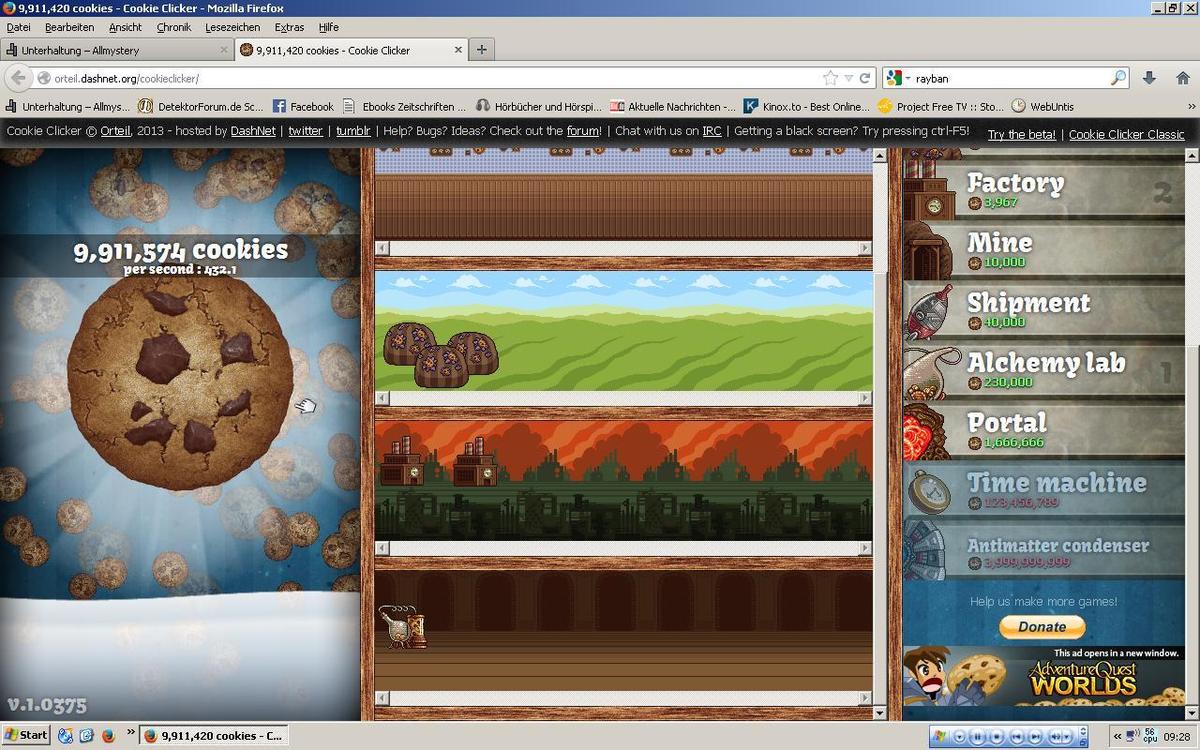This screenshot has height=750, width=1200.
Task: Click the up arrow of the buildings panel scrollbar
Action: [880, 155]
